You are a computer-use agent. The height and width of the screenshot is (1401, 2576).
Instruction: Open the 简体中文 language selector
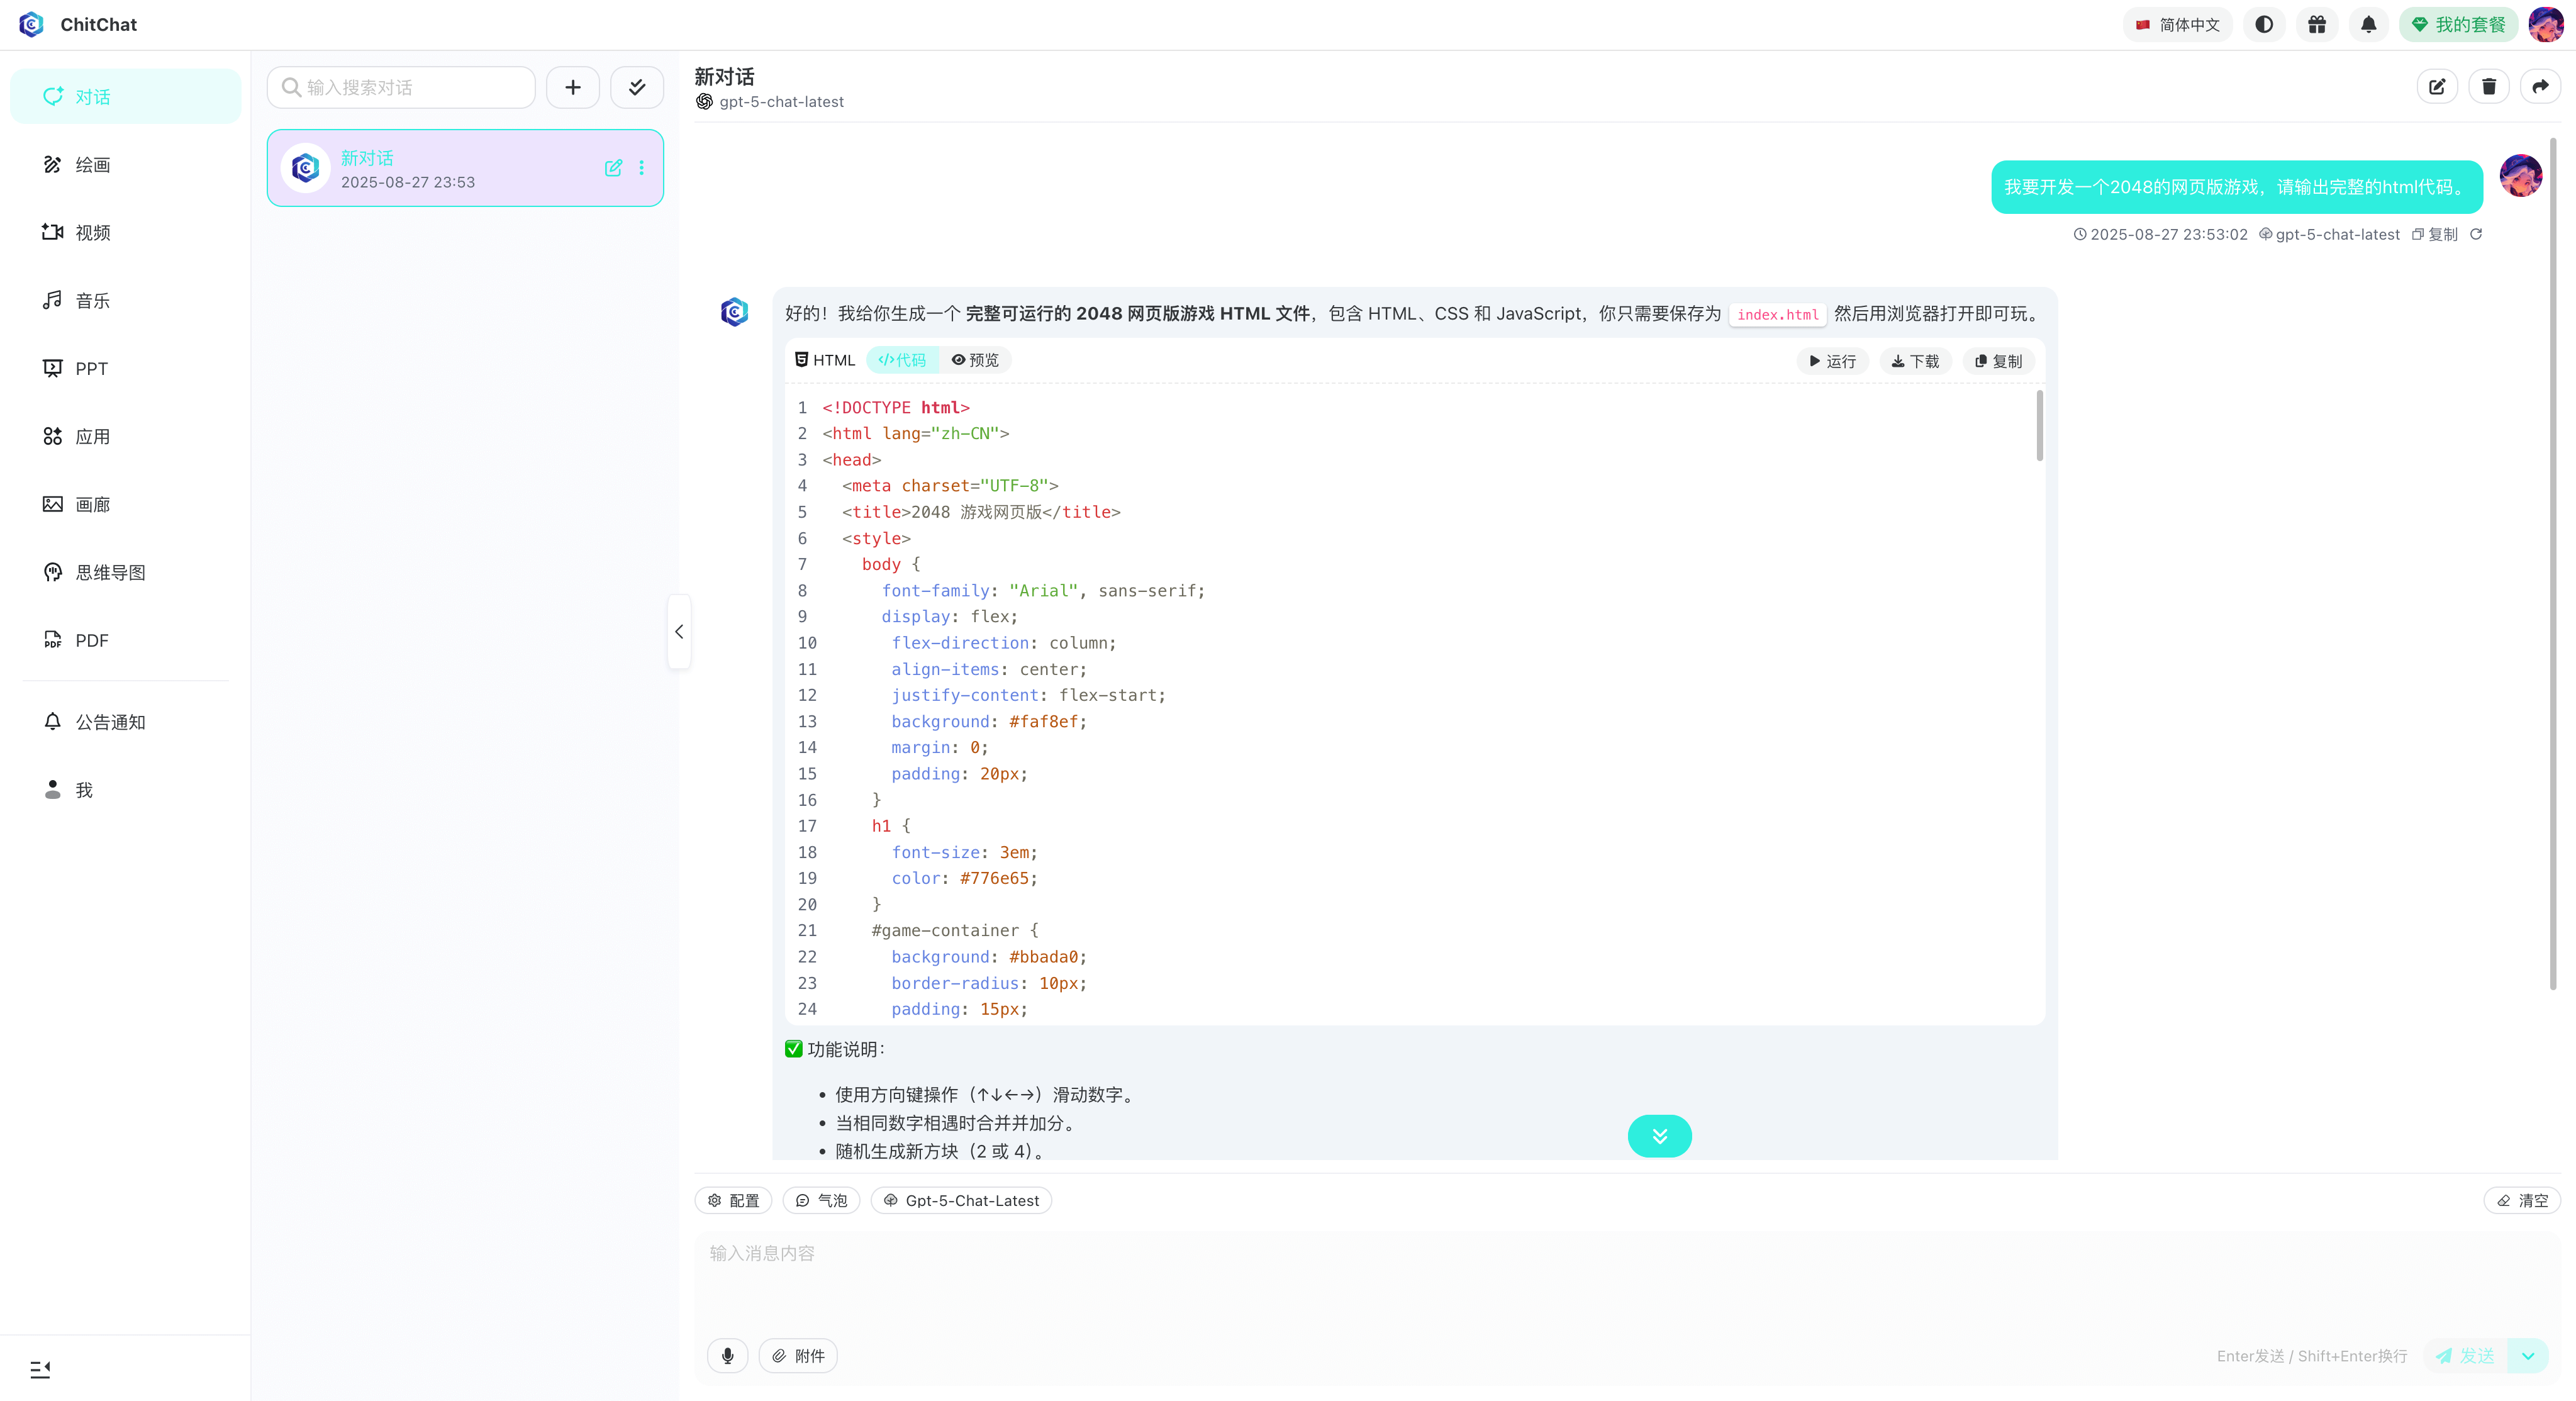pyautogui.click(x=2177, y=25)
